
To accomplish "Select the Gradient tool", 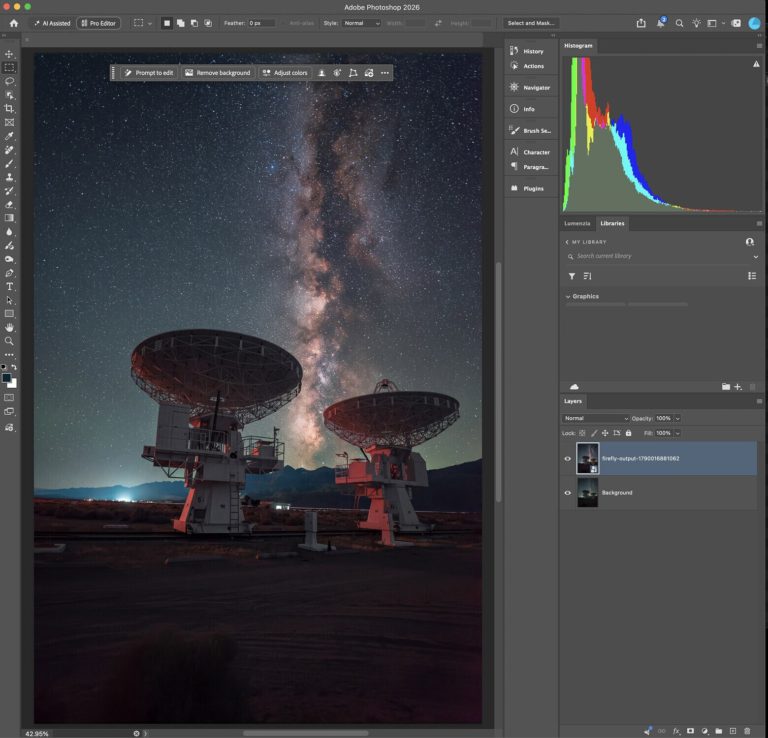I will pyautogui.click(x=9, y=218).
